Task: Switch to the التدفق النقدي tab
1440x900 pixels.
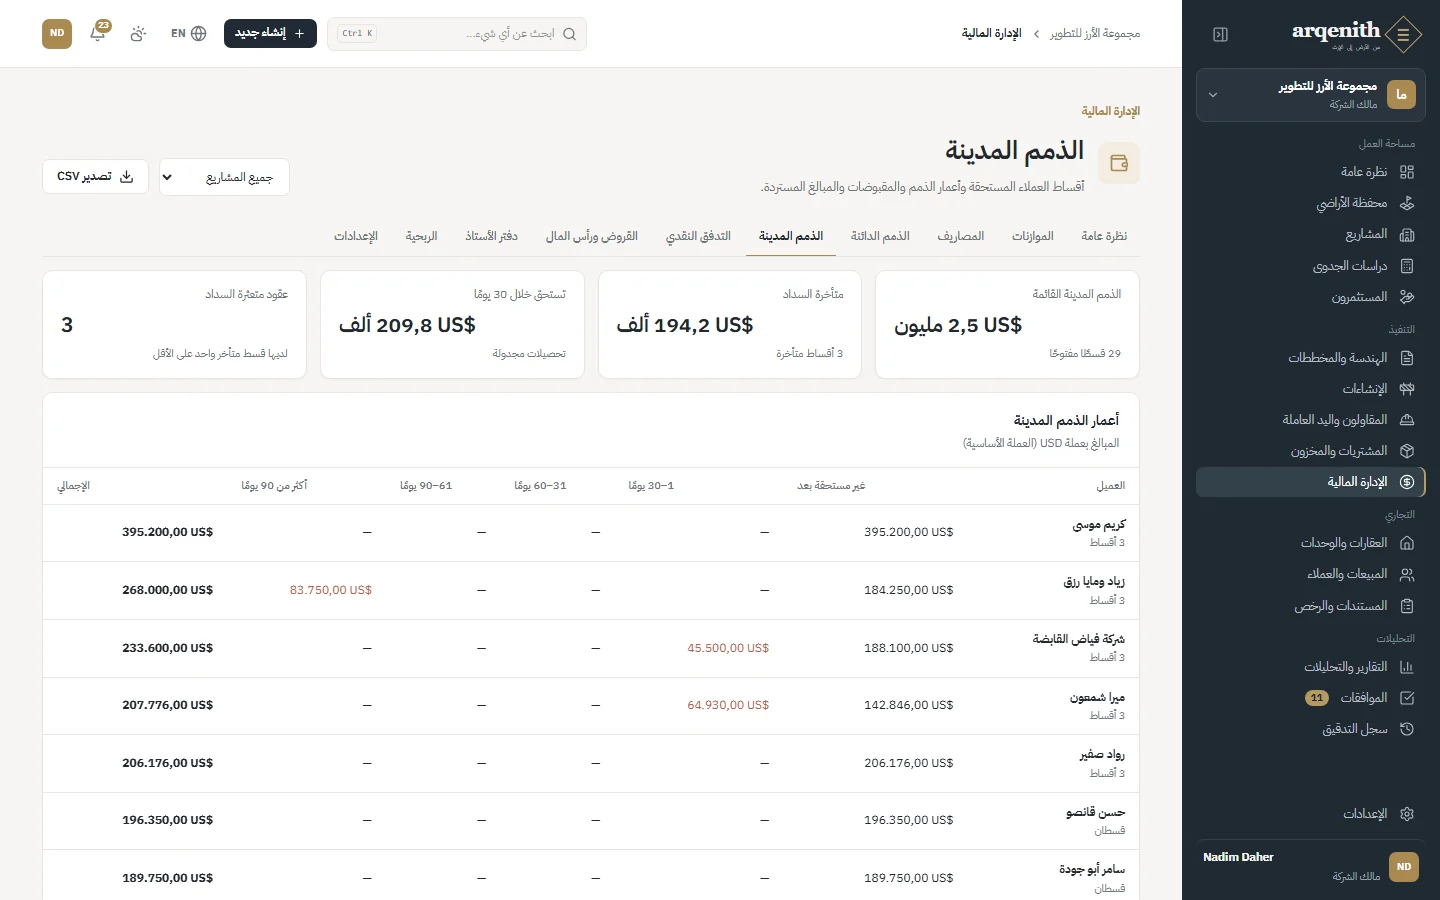Action: point(698,236)
